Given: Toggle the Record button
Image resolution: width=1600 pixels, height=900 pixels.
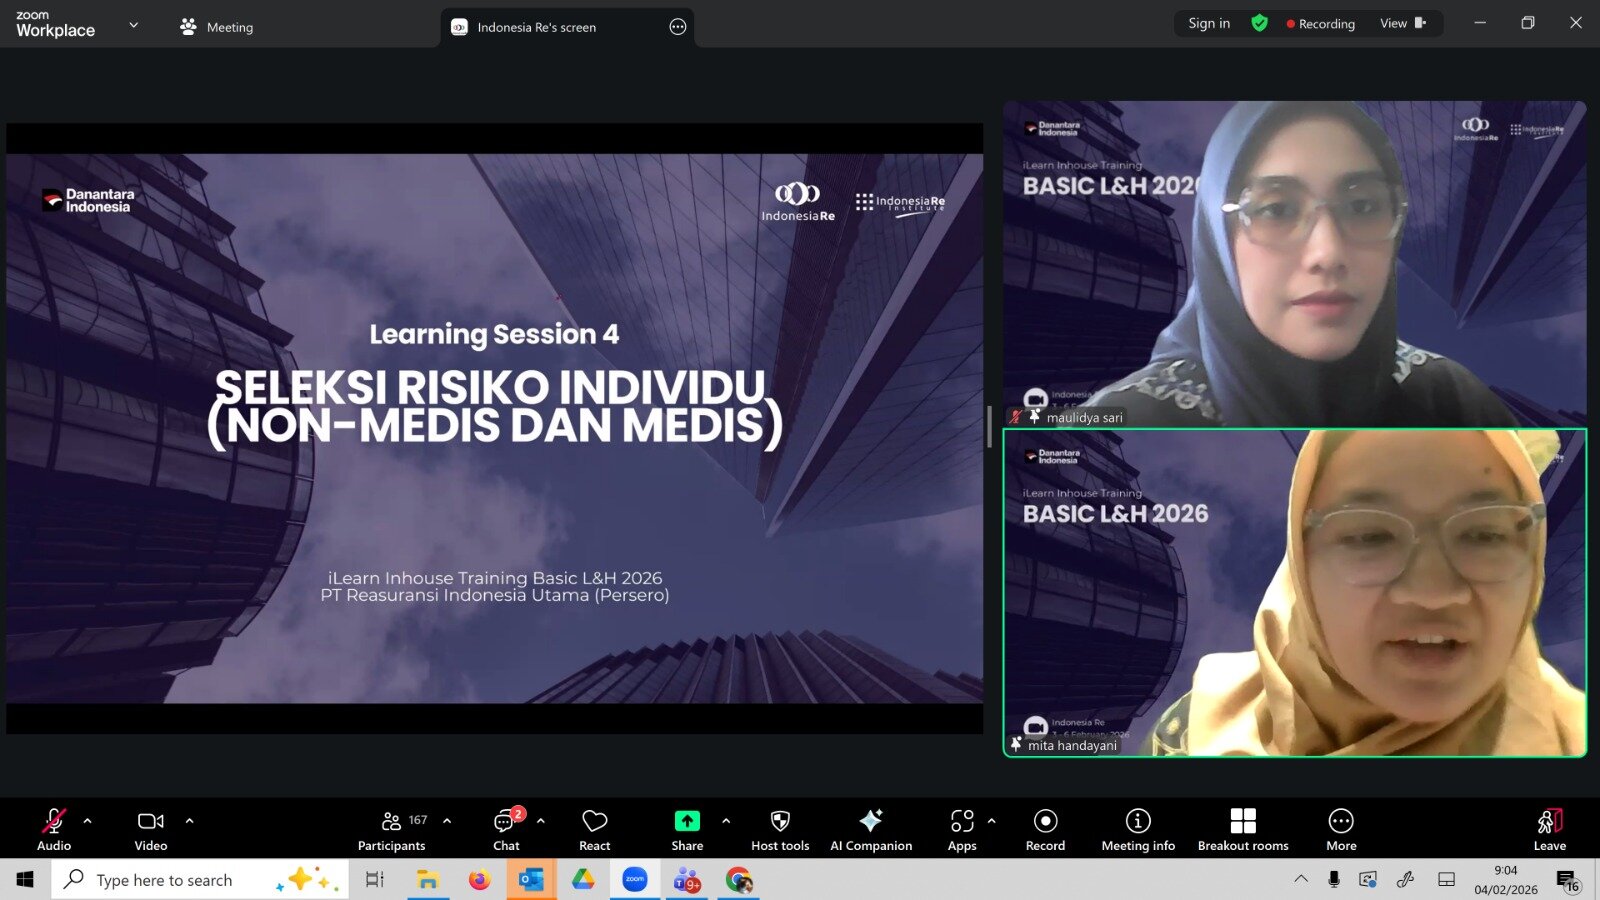Looking at the screenshot, I should pyautogui.click(x=1045, y=829).
